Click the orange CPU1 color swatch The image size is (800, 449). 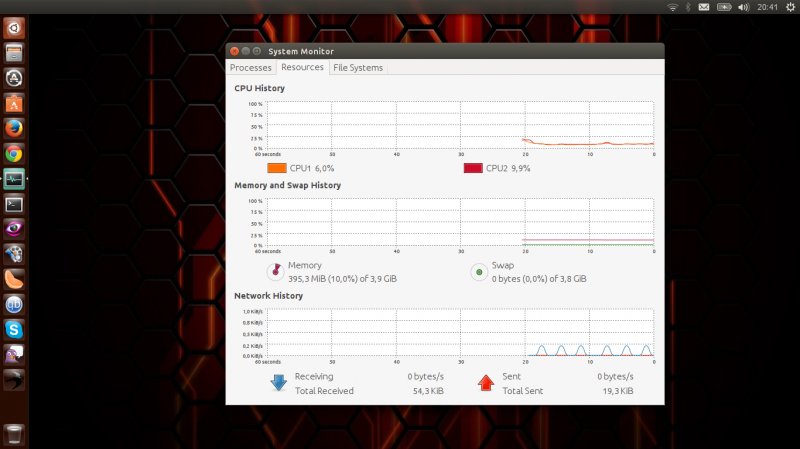point(277,168)
